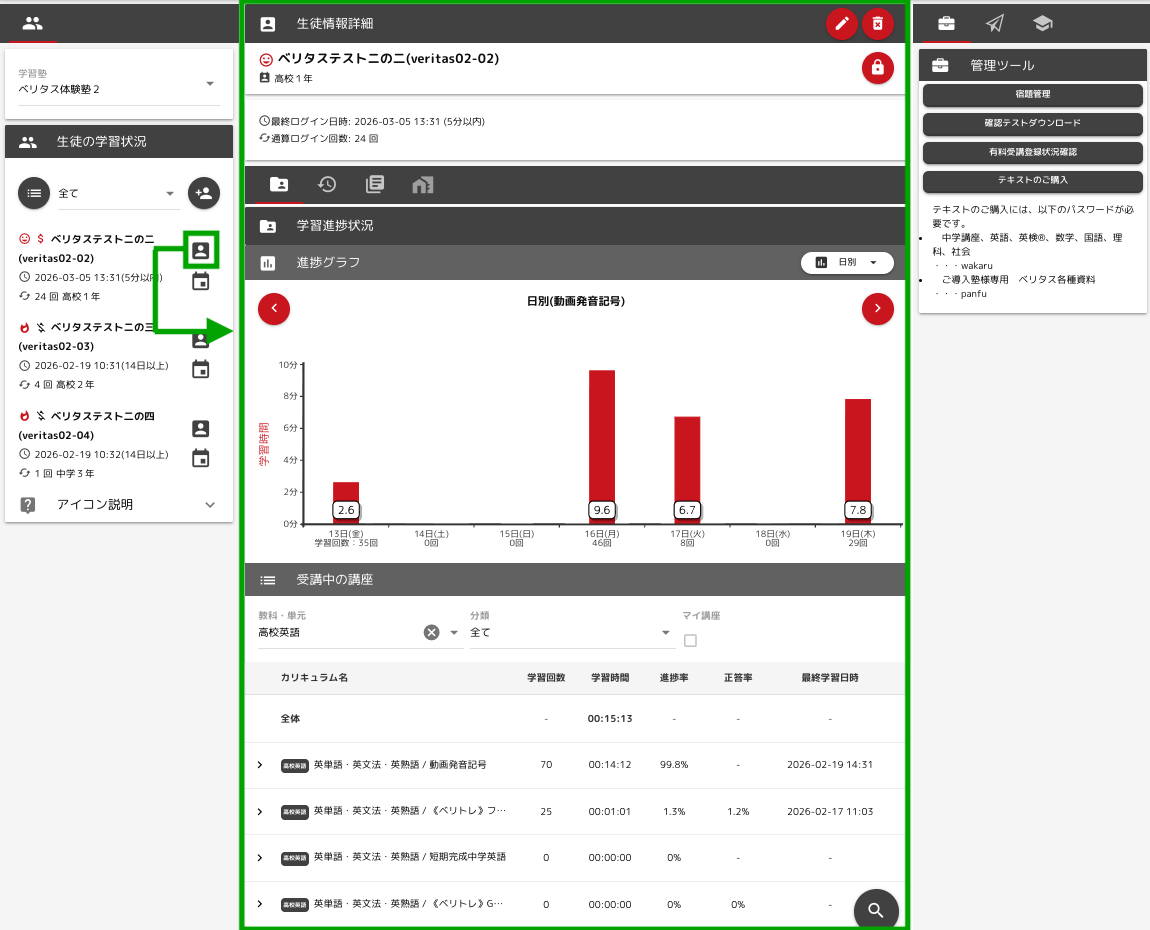Click the red padlock icon

coord(877,68)
